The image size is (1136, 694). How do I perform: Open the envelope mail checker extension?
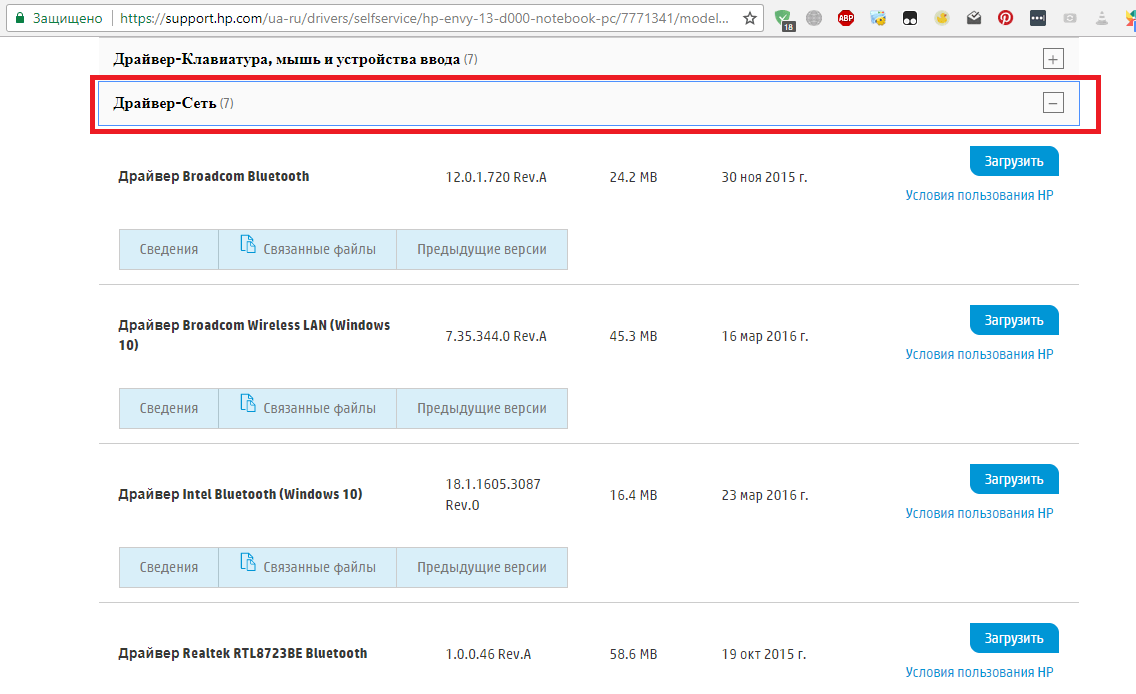tap(974, 18)
